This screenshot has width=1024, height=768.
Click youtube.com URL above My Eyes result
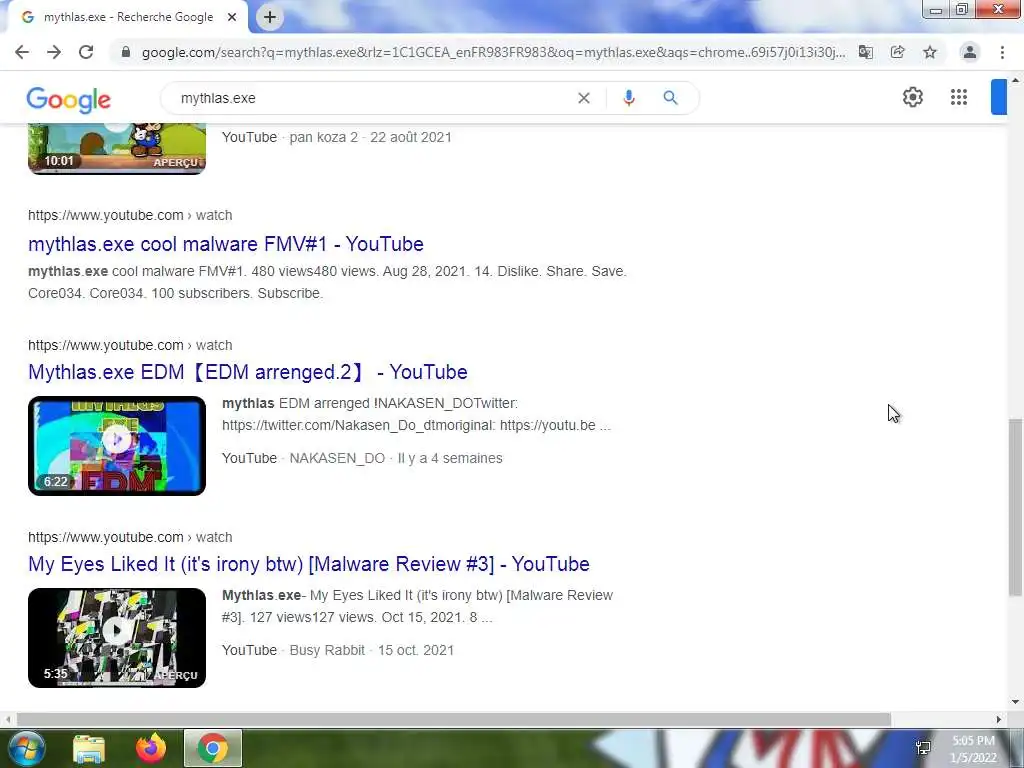tap(130, 537)
